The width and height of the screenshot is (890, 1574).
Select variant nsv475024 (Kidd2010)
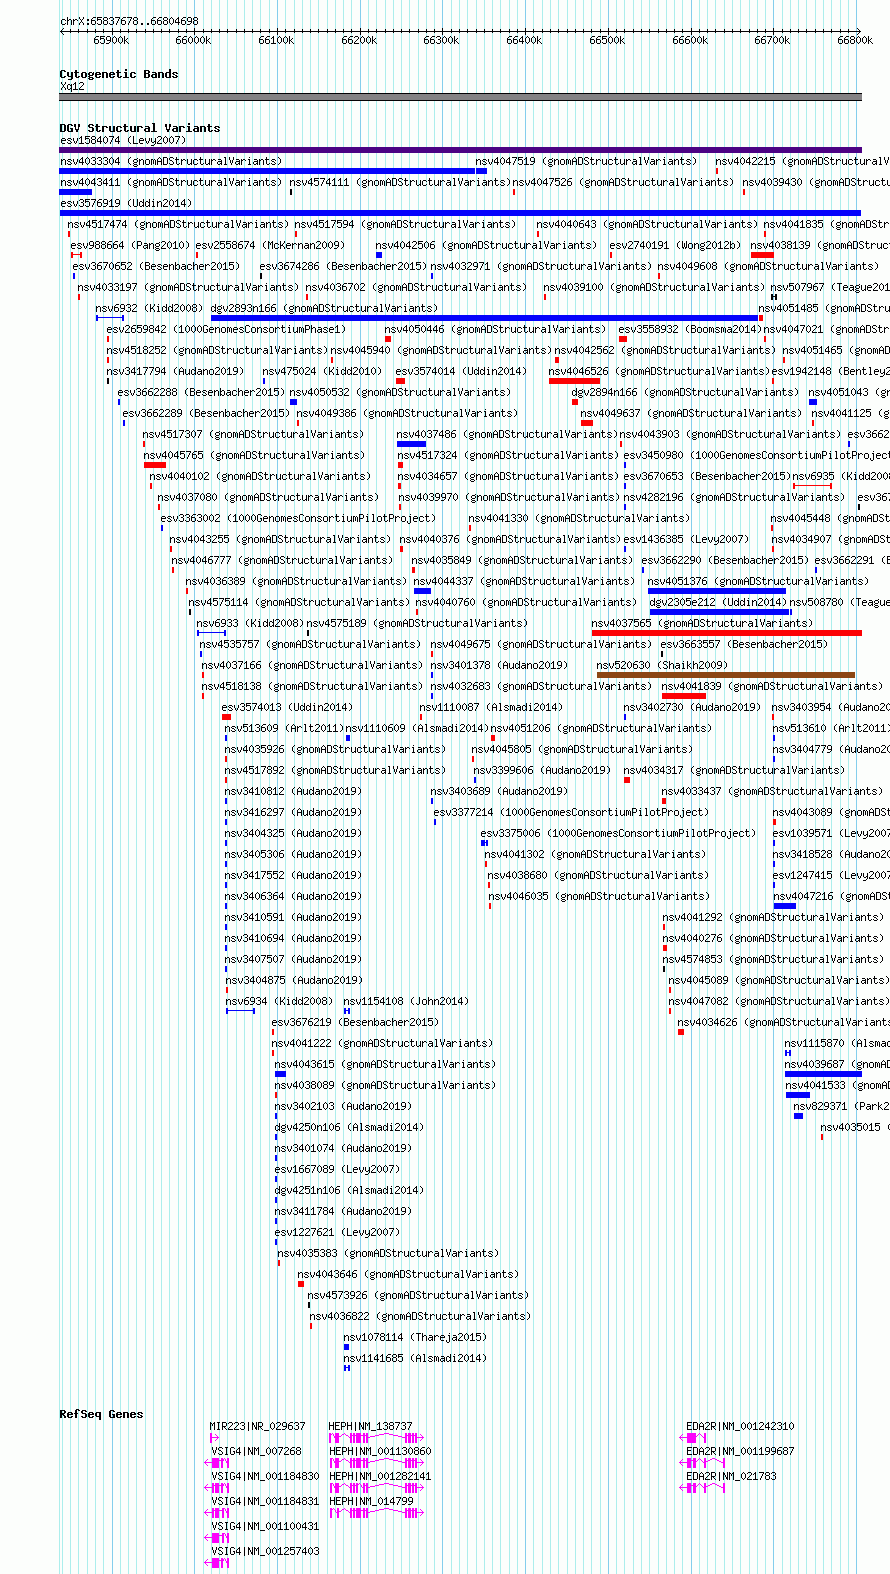tap(322, 371)
